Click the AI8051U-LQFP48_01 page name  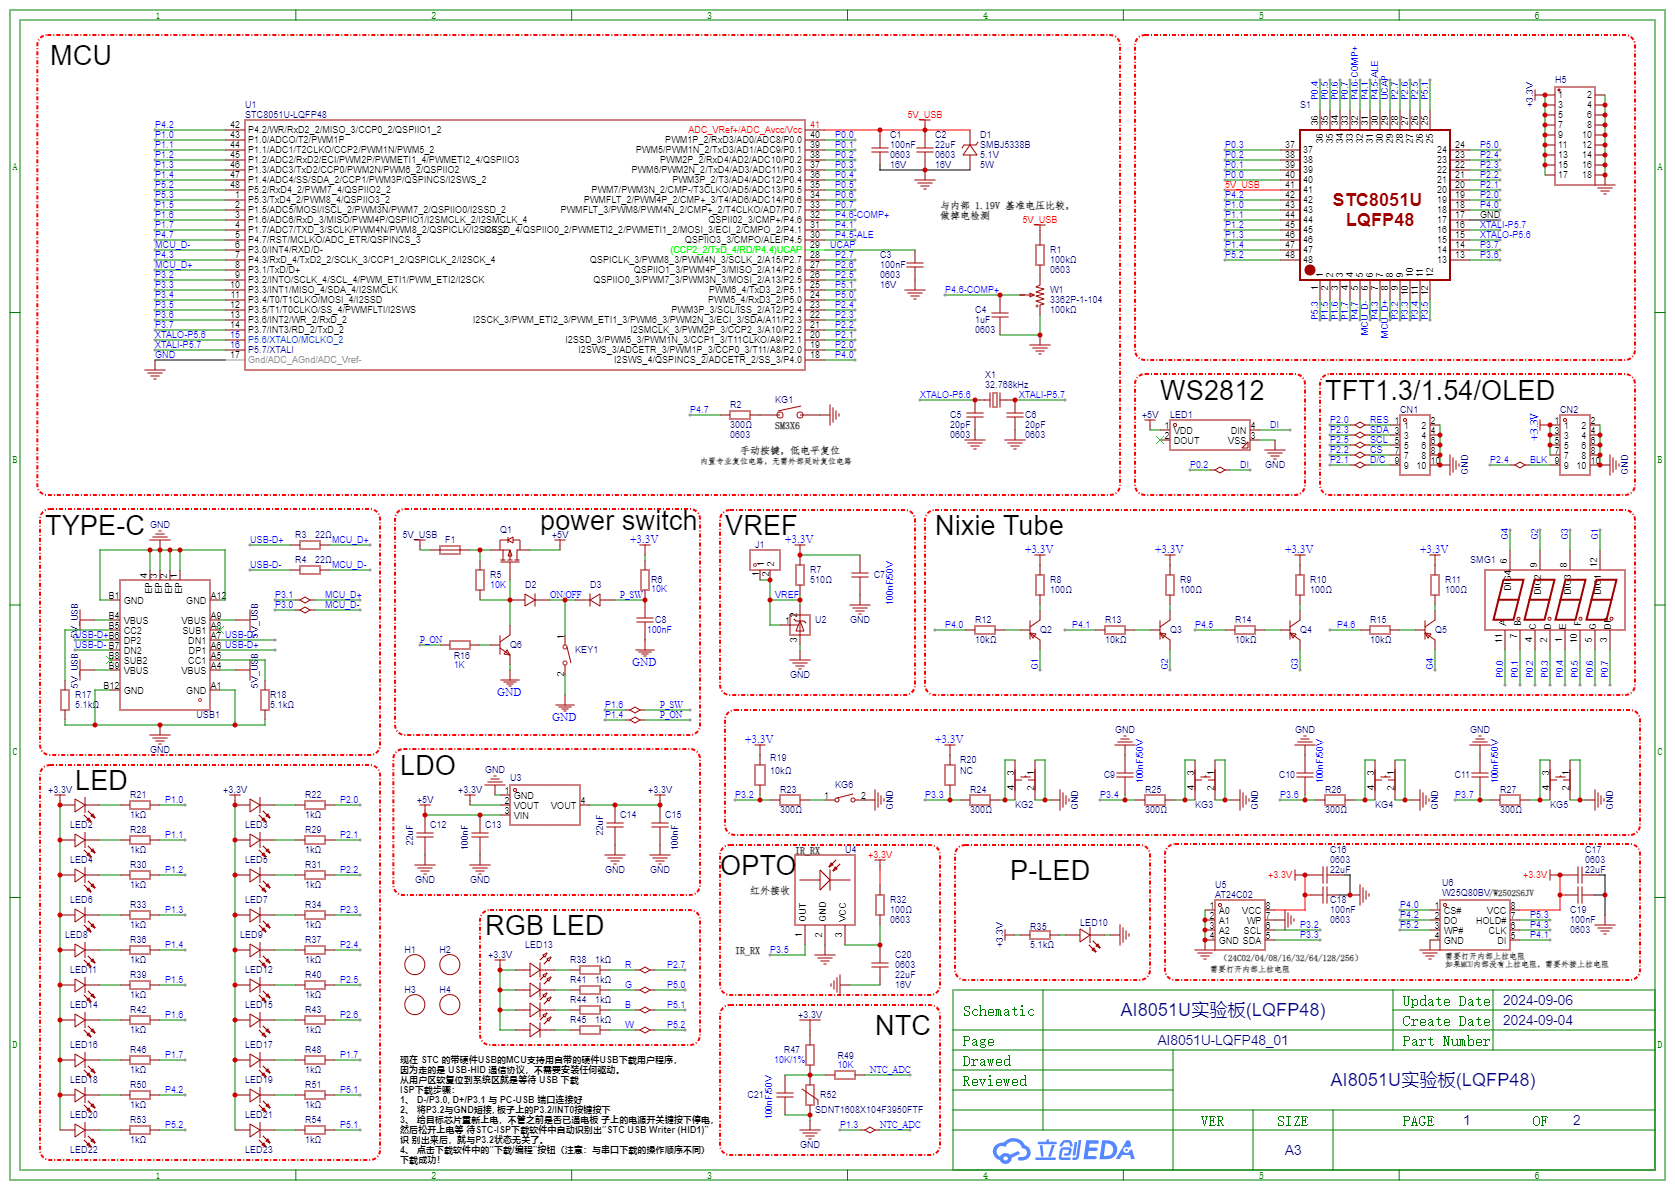point(1222,1040)
